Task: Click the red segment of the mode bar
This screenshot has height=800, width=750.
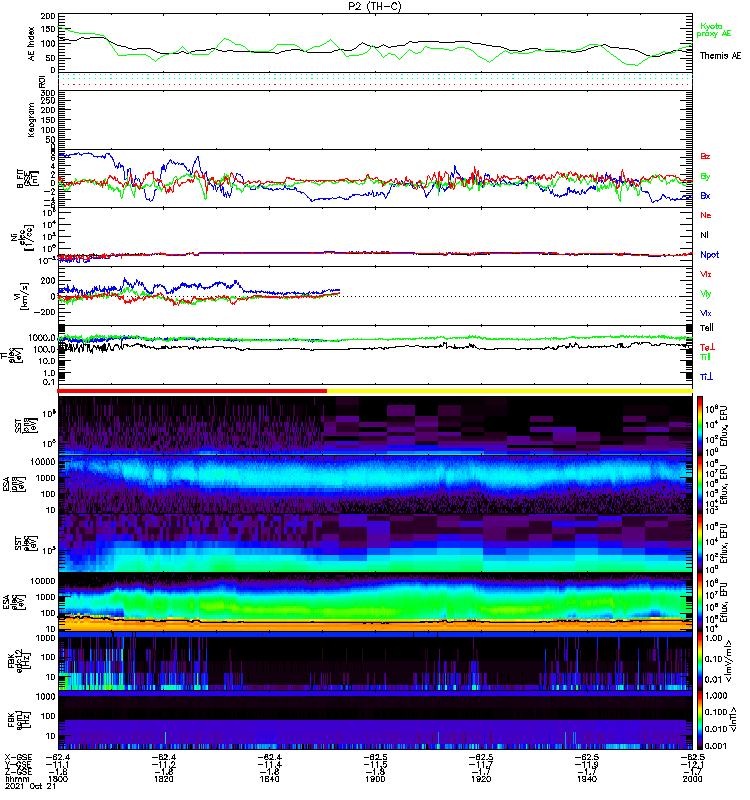Action: coord(192,391)
